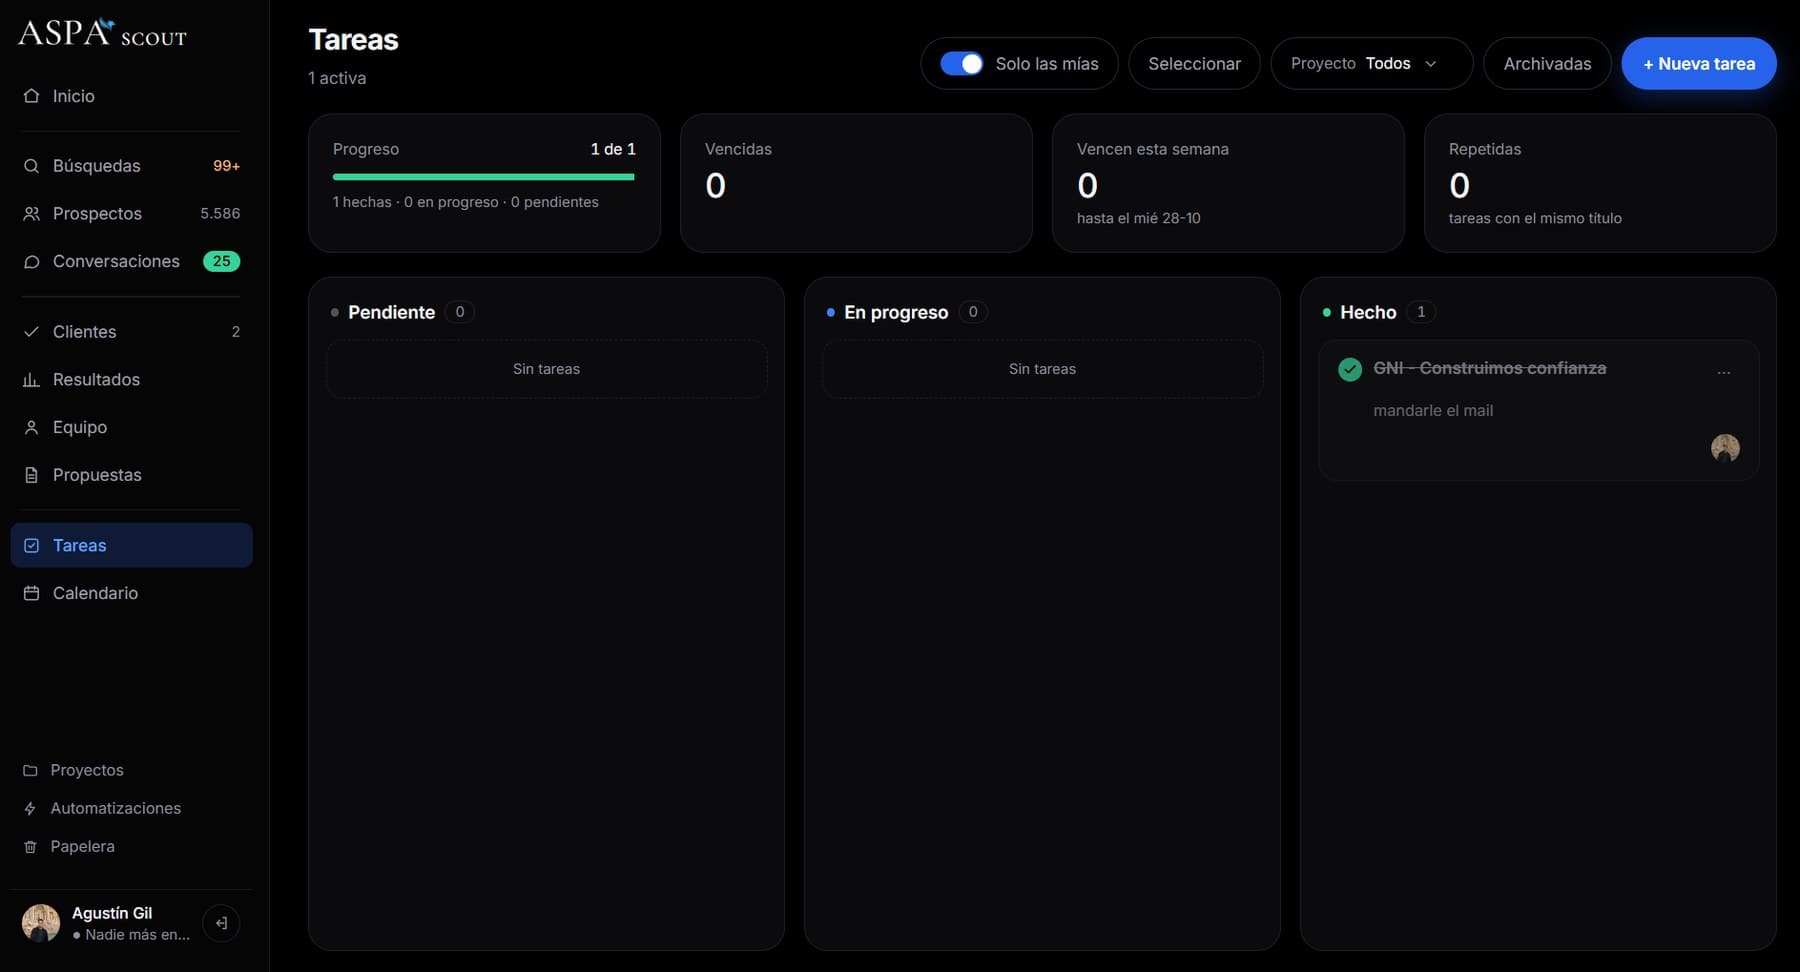The image size is (1800, 972).
Task: Click the Automatizaciones lightning icon
Action: (x=30, y=809)
